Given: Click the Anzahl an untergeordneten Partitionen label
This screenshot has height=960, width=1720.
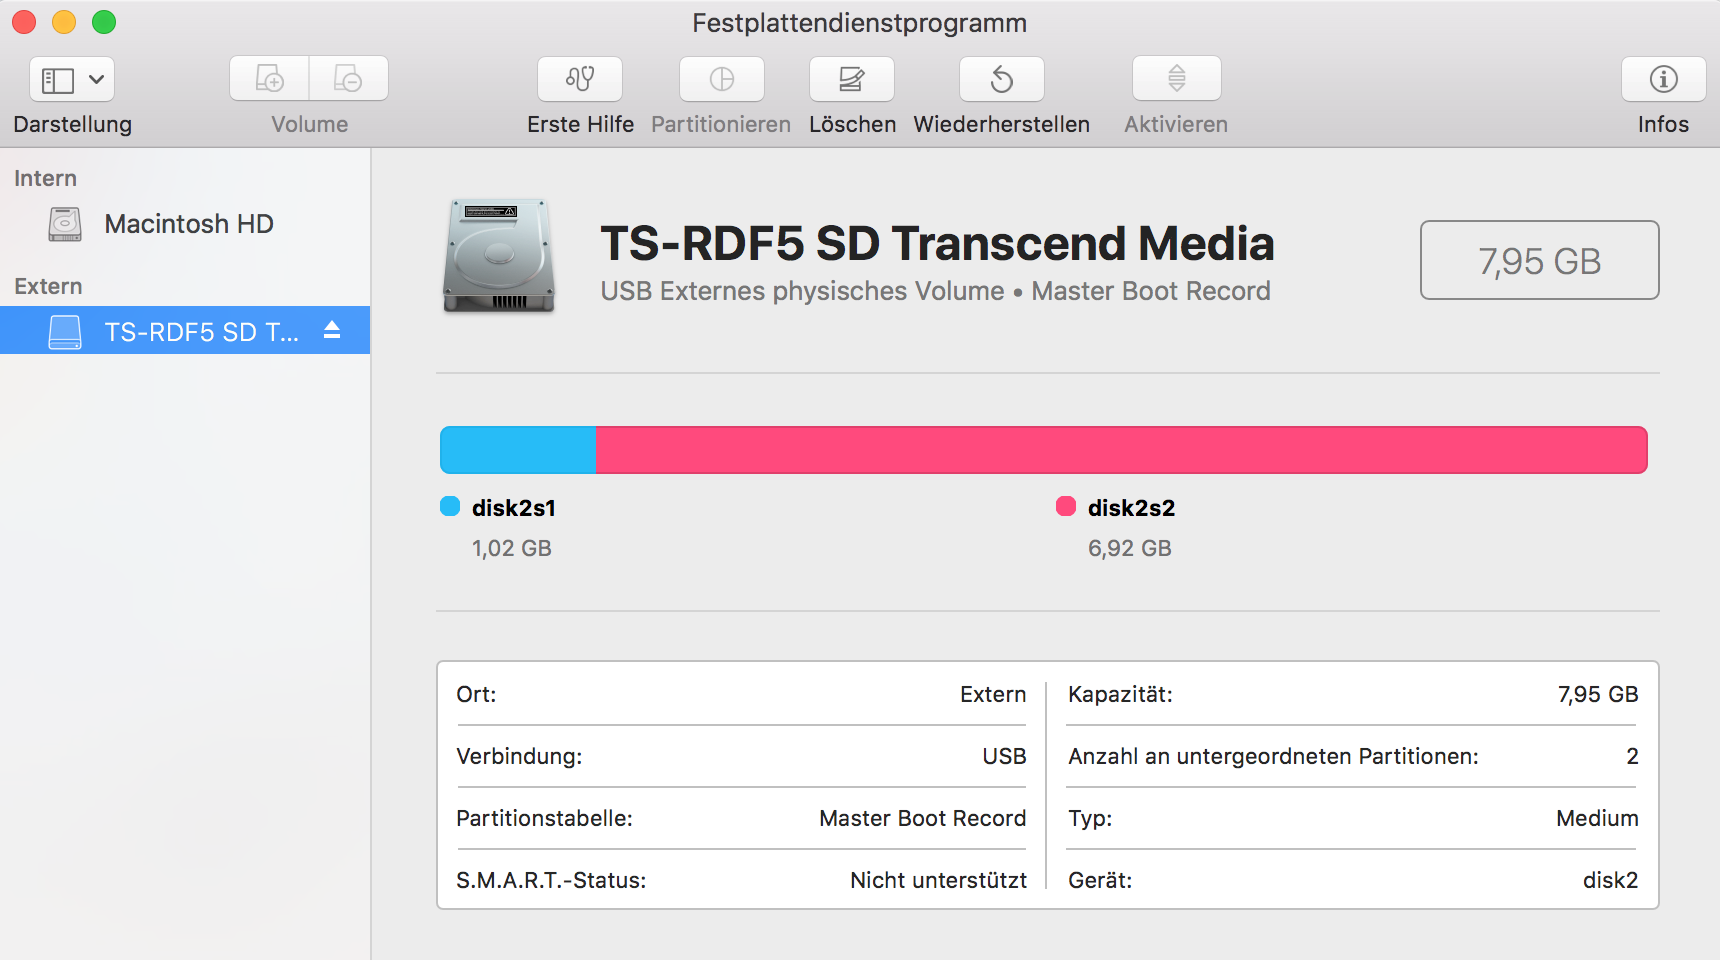Looking at the screenshot, I should click(x=1273, y=756).
